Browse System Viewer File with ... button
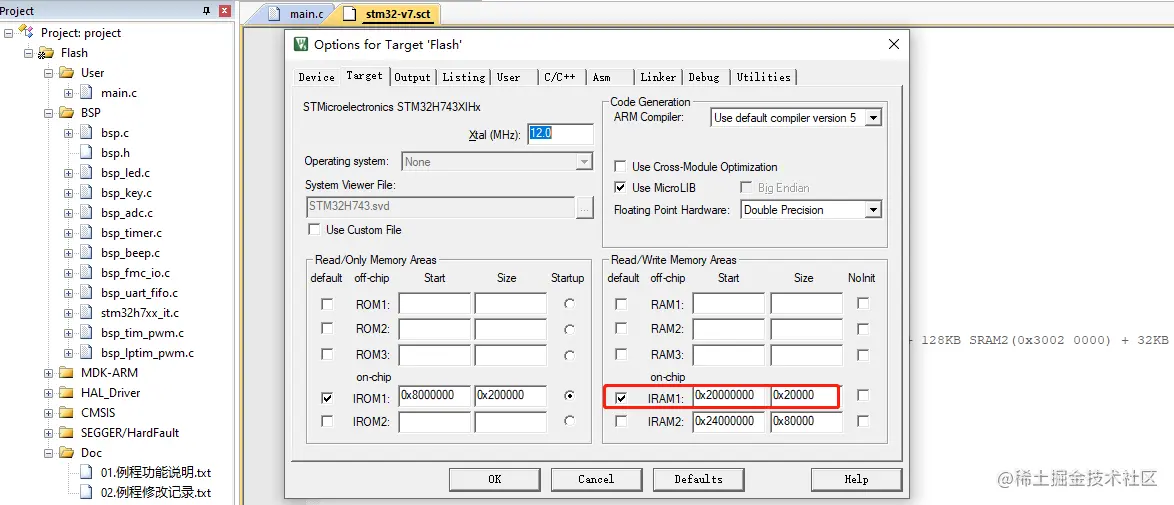This screenshot has height=505, width=1174. 586,208
